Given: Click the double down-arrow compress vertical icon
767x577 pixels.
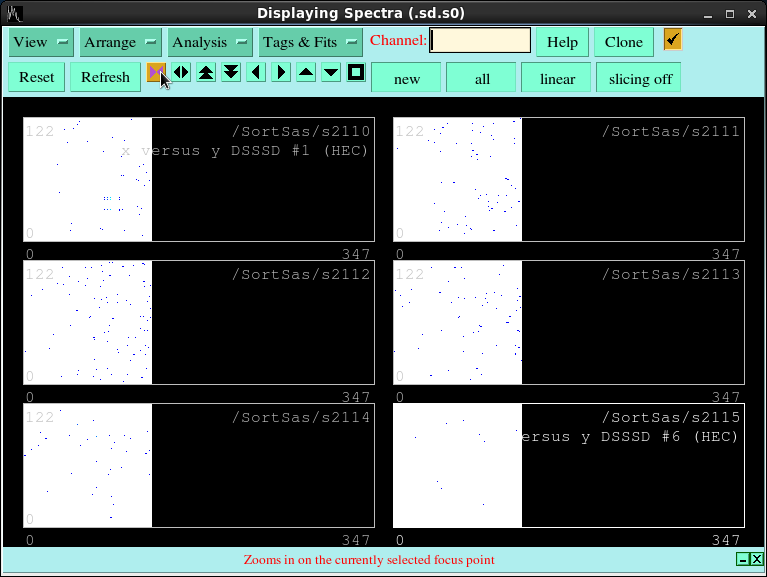Looking at the screenshot, I should pos(231,72).
